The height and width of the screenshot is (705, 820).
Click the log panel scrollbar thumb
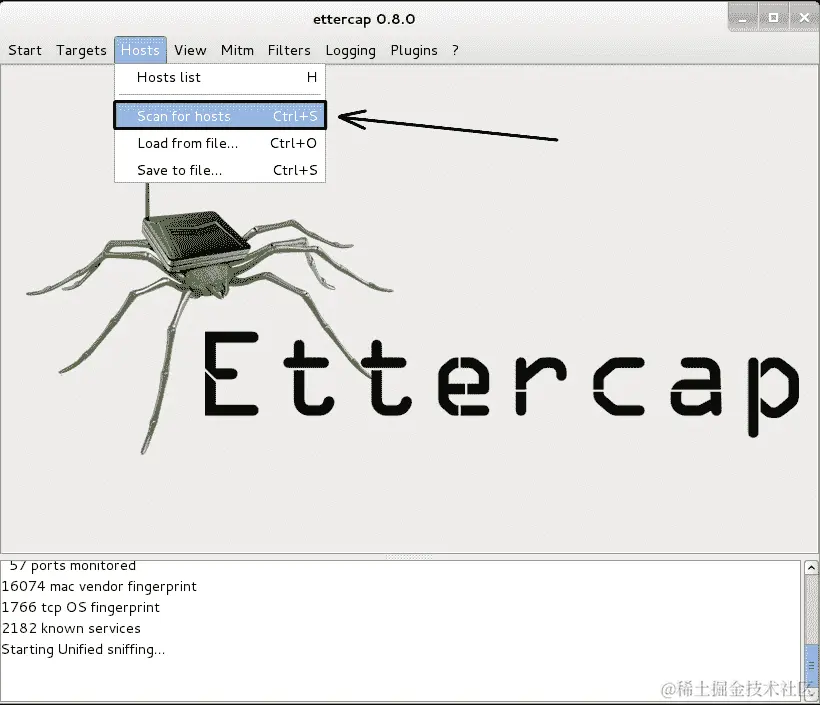(x=811, y=666)
